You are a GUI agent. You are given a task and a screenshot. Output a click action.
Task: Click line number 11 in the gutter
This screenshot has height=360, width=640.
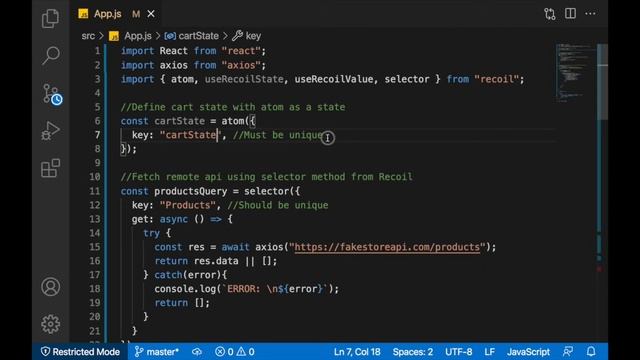click(95, 191)
